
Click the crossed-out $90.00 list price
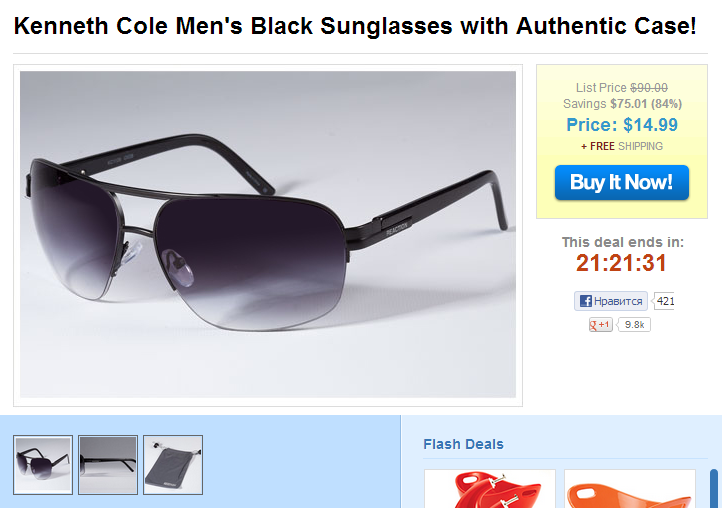pos(649,88)
